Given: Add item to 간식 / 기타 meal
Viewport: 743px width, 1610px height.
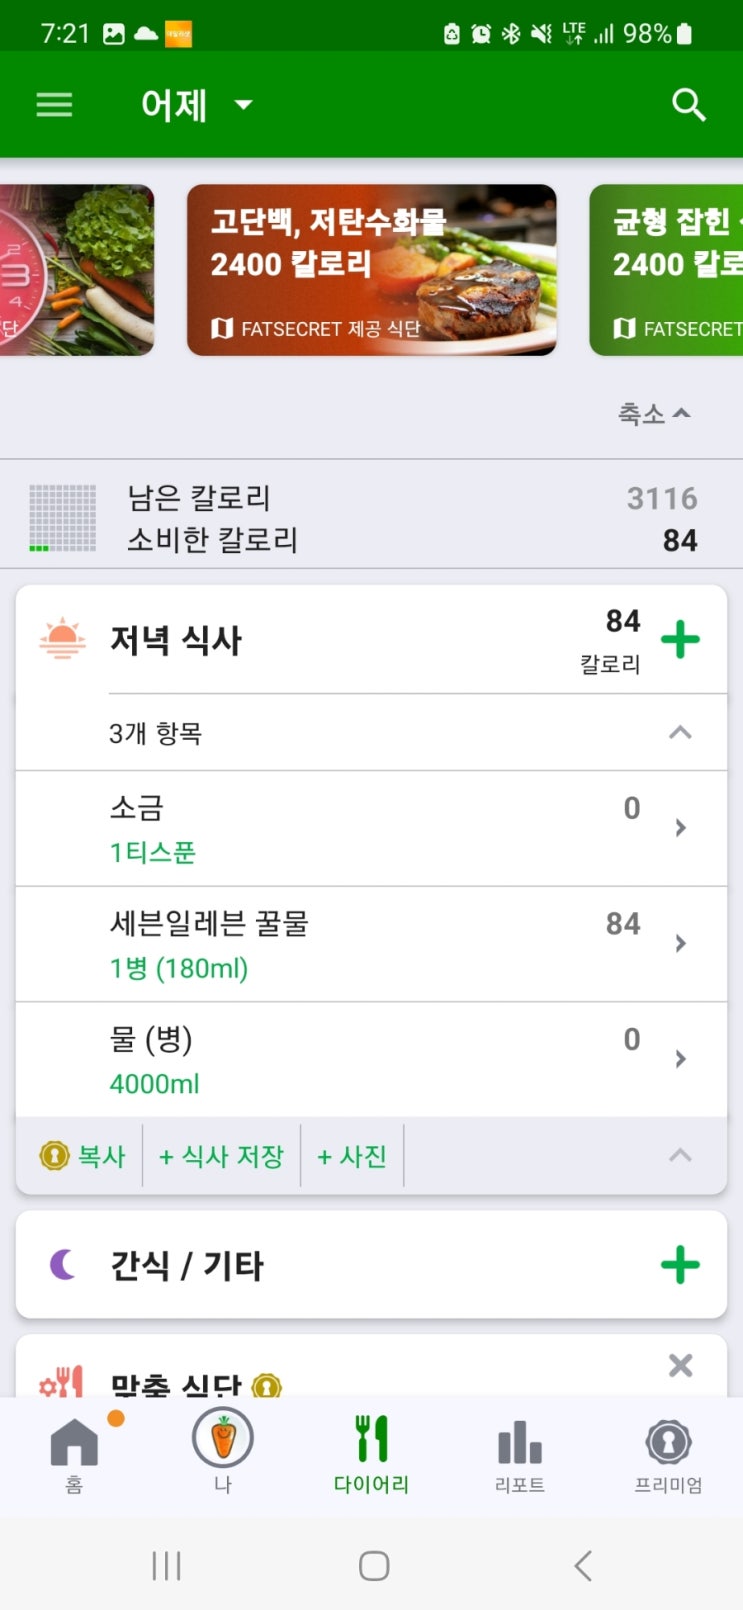Looking at the screenshot, I should pos(680,1265).
